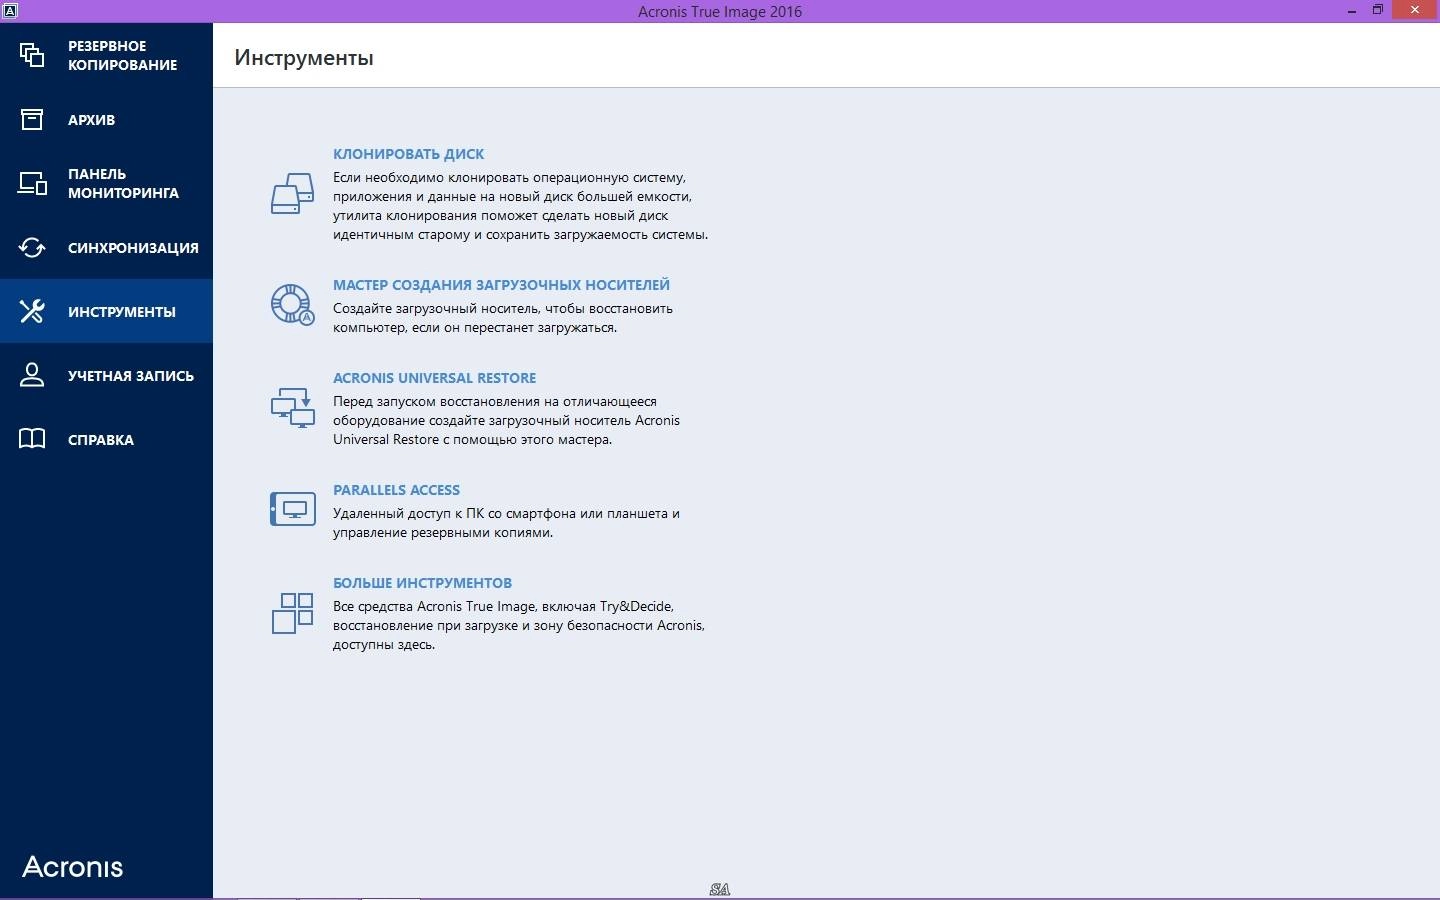The image size is (1440, 900).
Task: Open the СПРАВКА section
Action: [x=106, y=439]
